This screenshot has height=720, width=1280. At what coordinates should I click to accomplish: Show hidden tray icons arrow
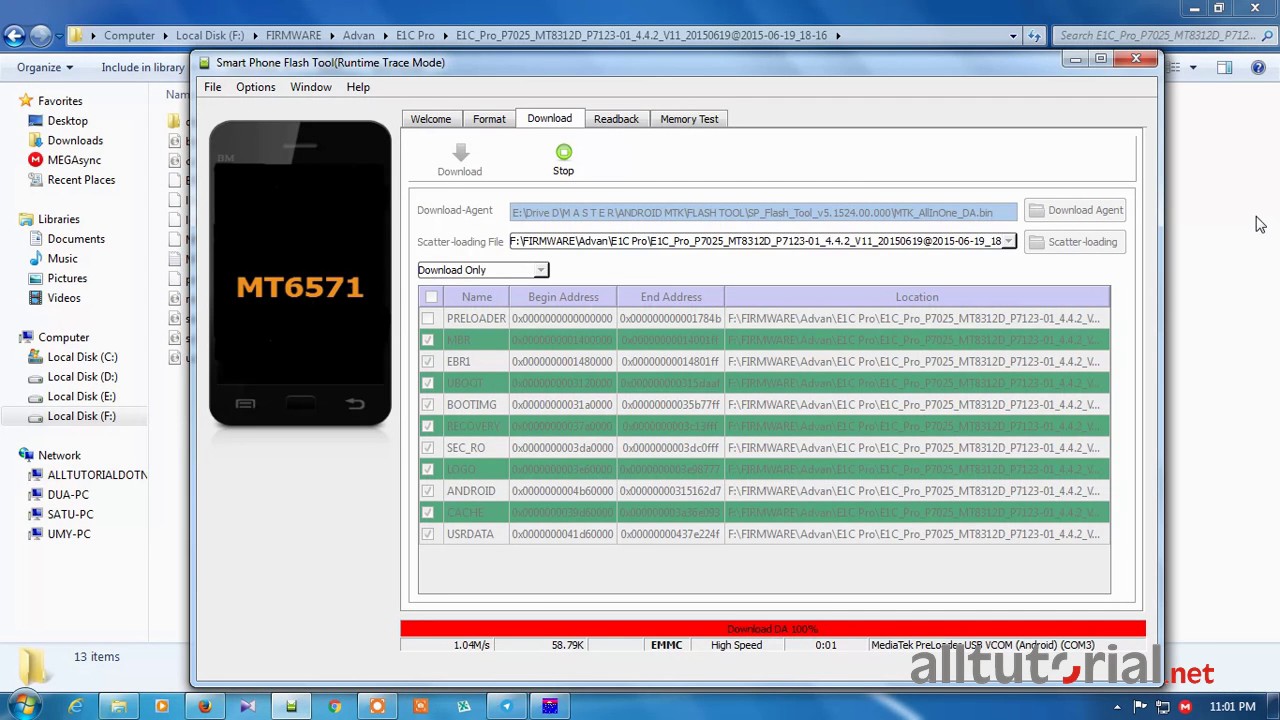pyautogui.click(x=1117, y=707)
